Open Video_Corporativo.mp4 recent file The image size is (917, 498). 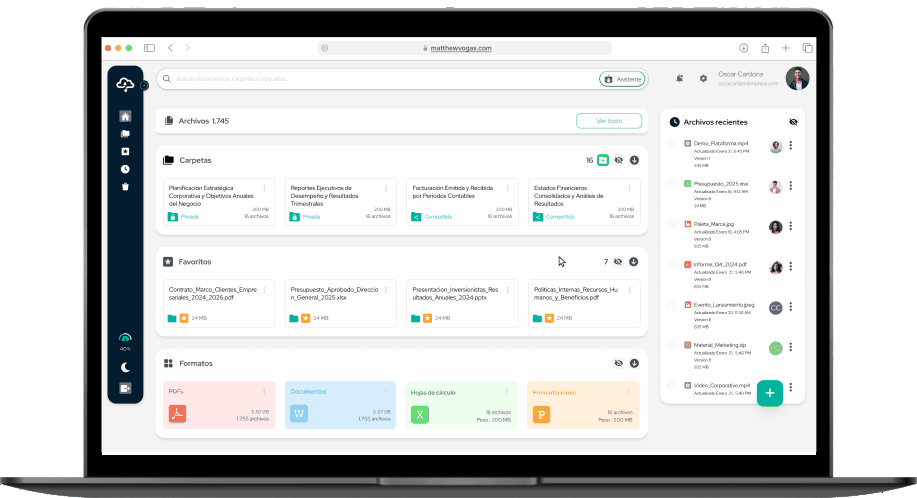pos(722,386)
